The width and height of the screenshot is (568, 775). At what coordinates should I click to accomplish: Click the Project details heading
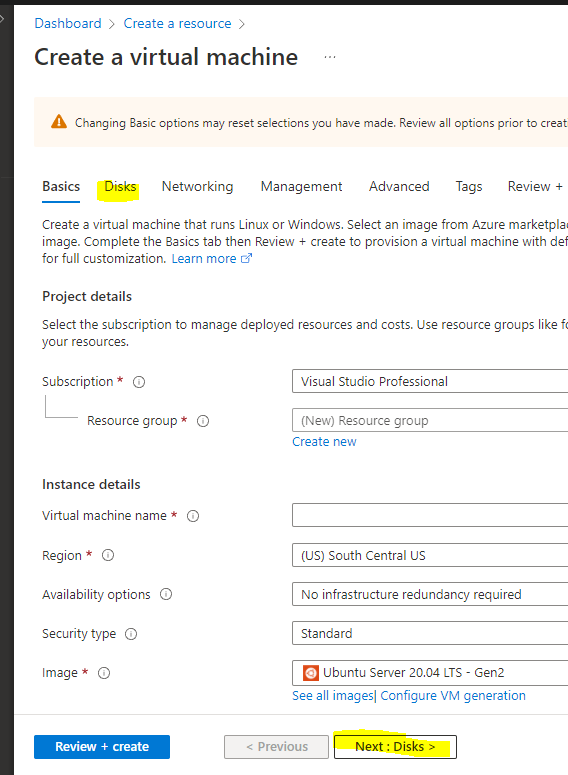pyautogui.click(x=87, y=297)
